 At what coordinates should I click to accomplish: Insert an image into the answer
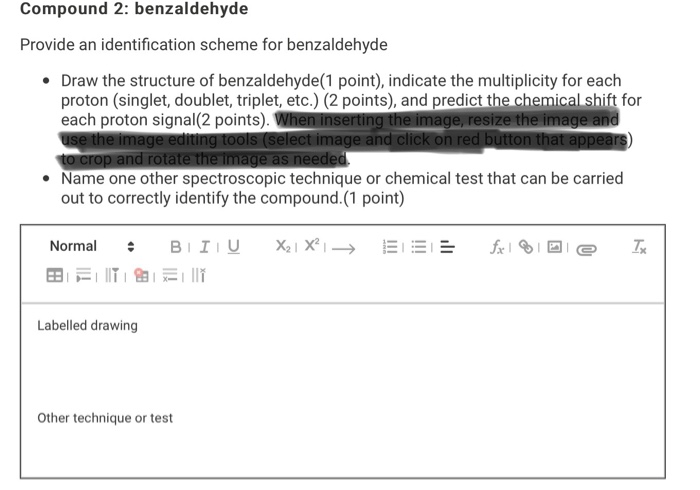pyautogui.click(x=554, y=246)
